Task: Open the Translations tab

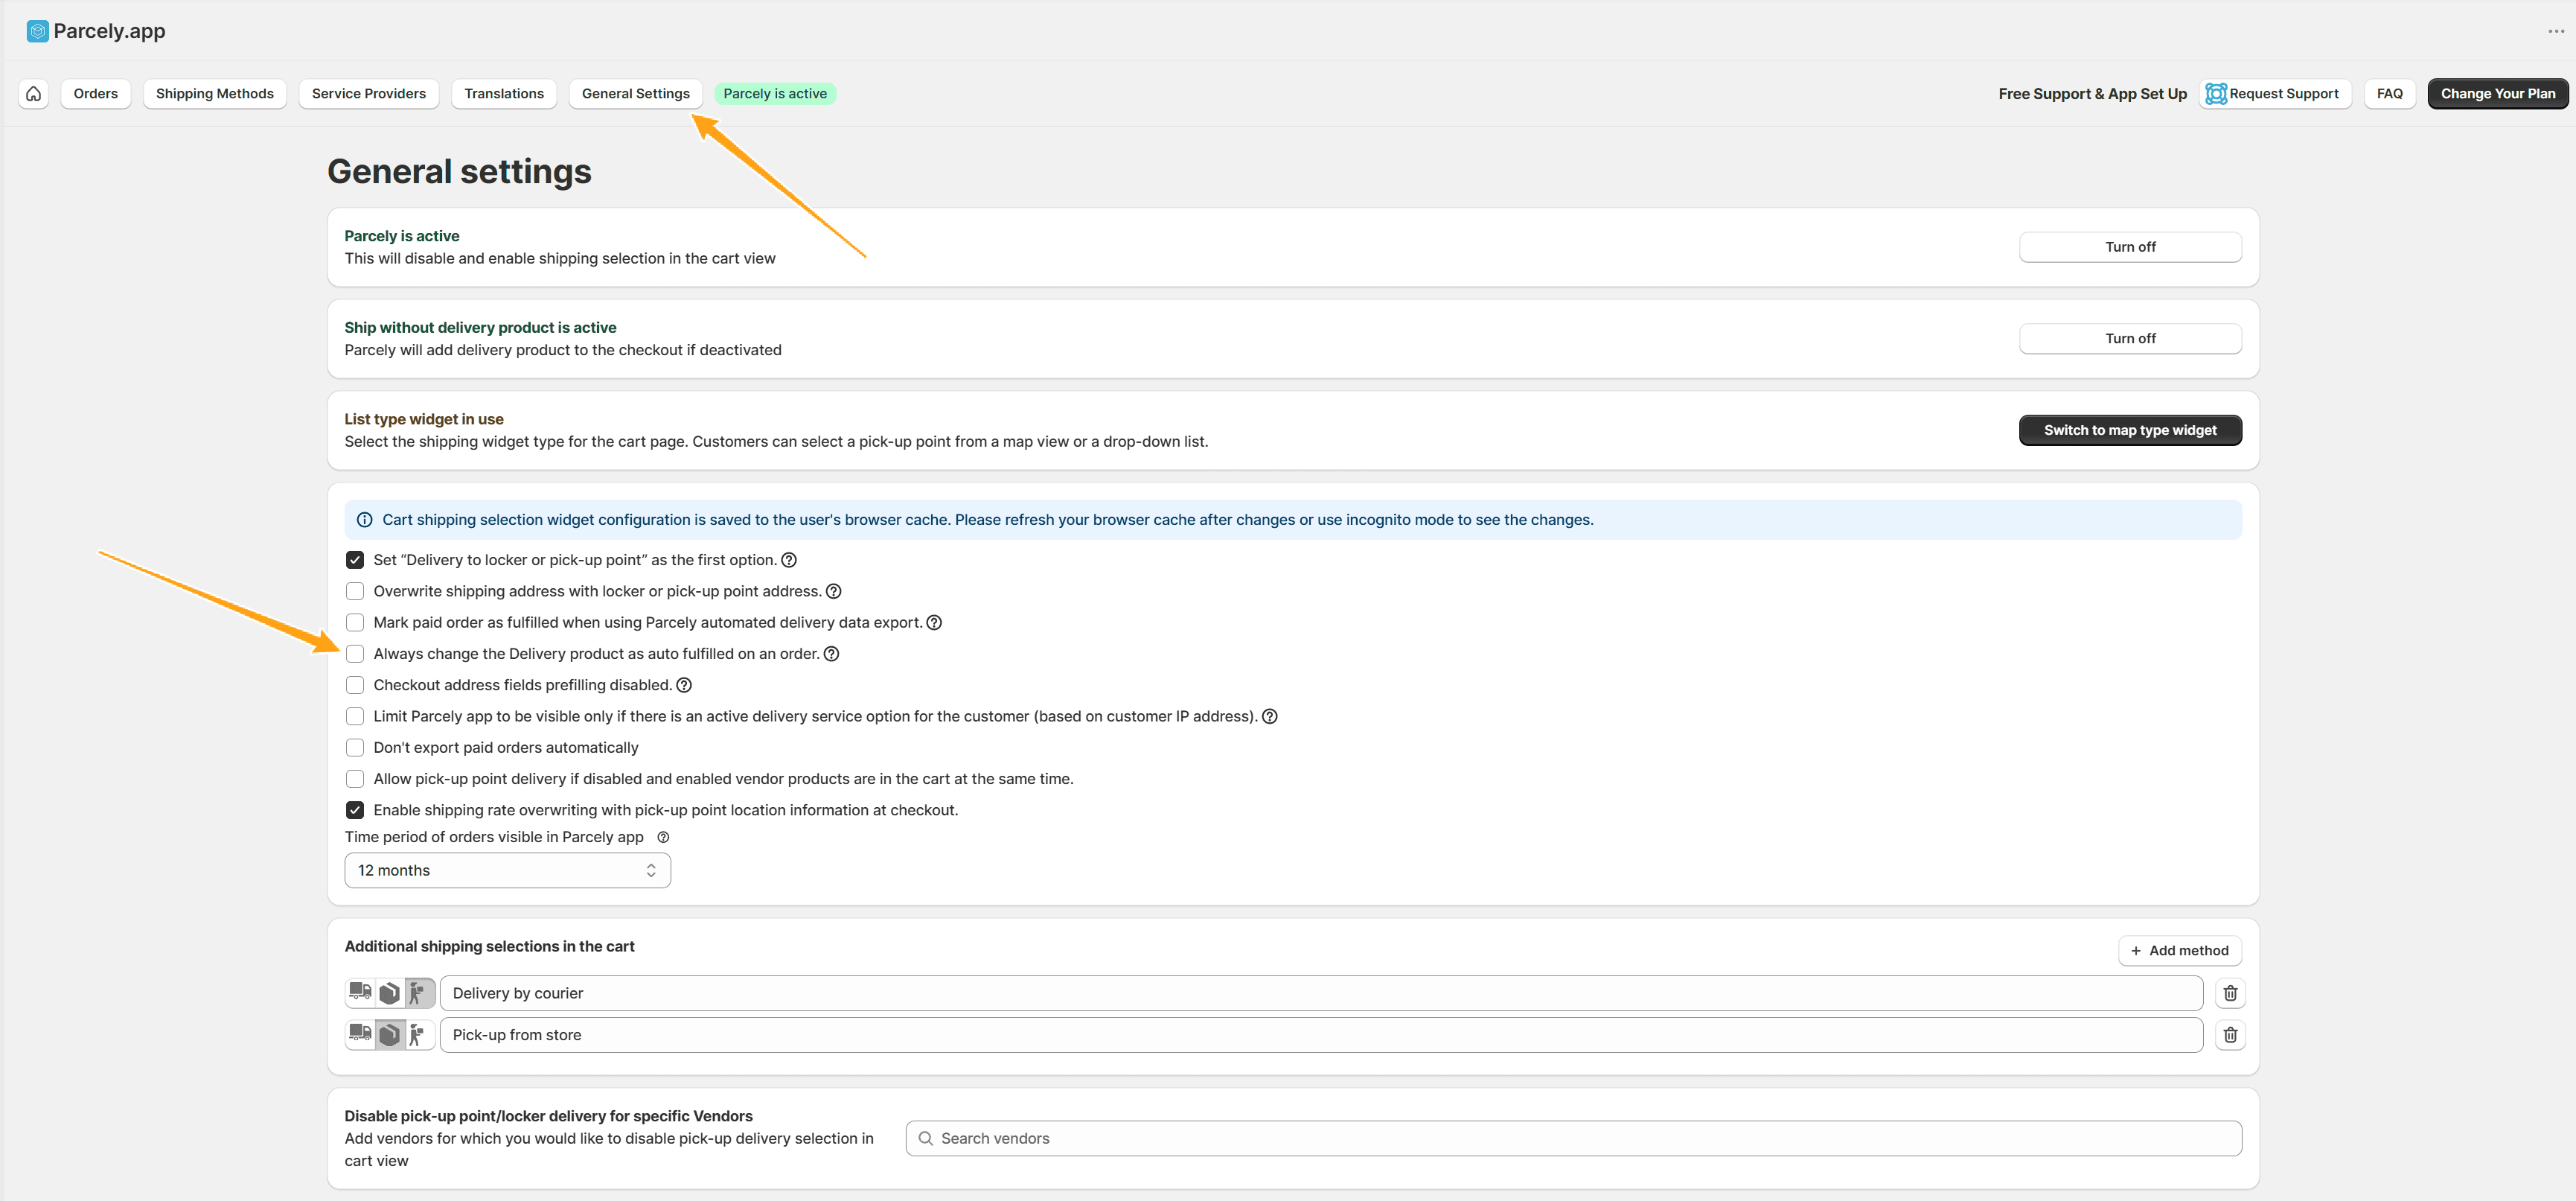Action: (x=503, y=93)
